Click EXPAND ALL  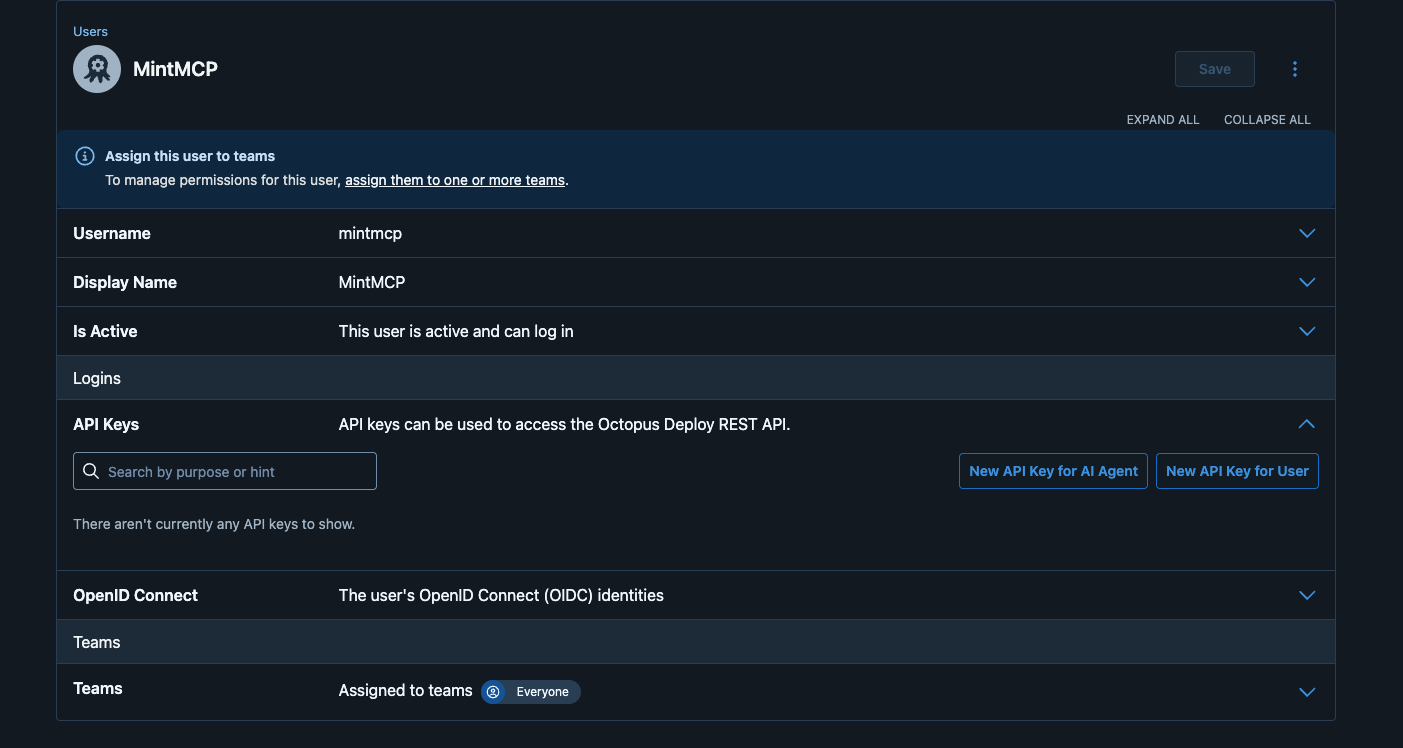(x=1163, y=120)
